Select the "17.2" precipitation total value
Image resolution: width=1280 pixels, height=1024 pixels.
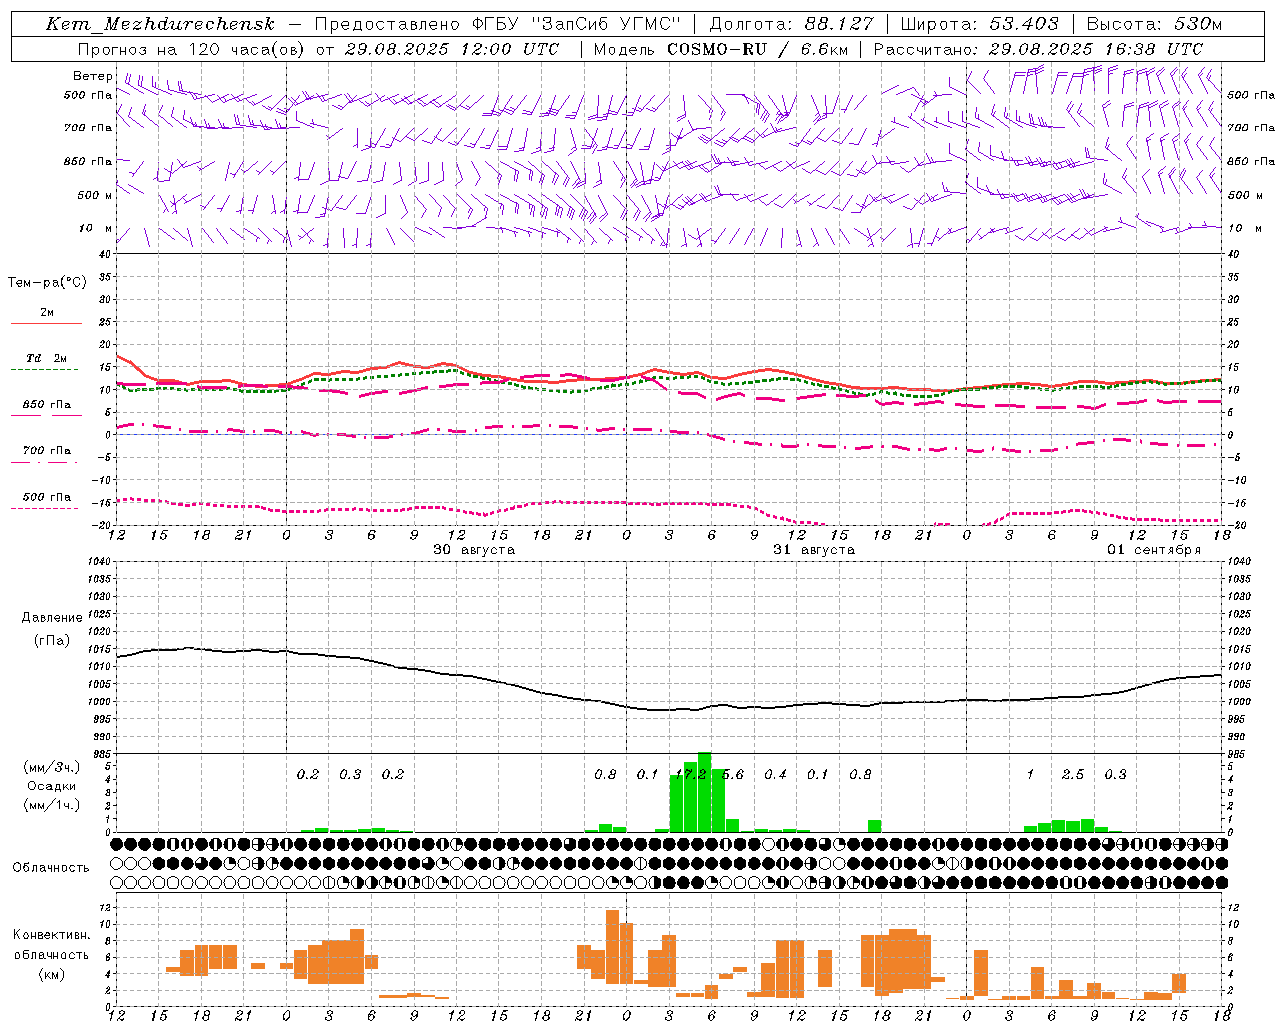pos(691,774)
